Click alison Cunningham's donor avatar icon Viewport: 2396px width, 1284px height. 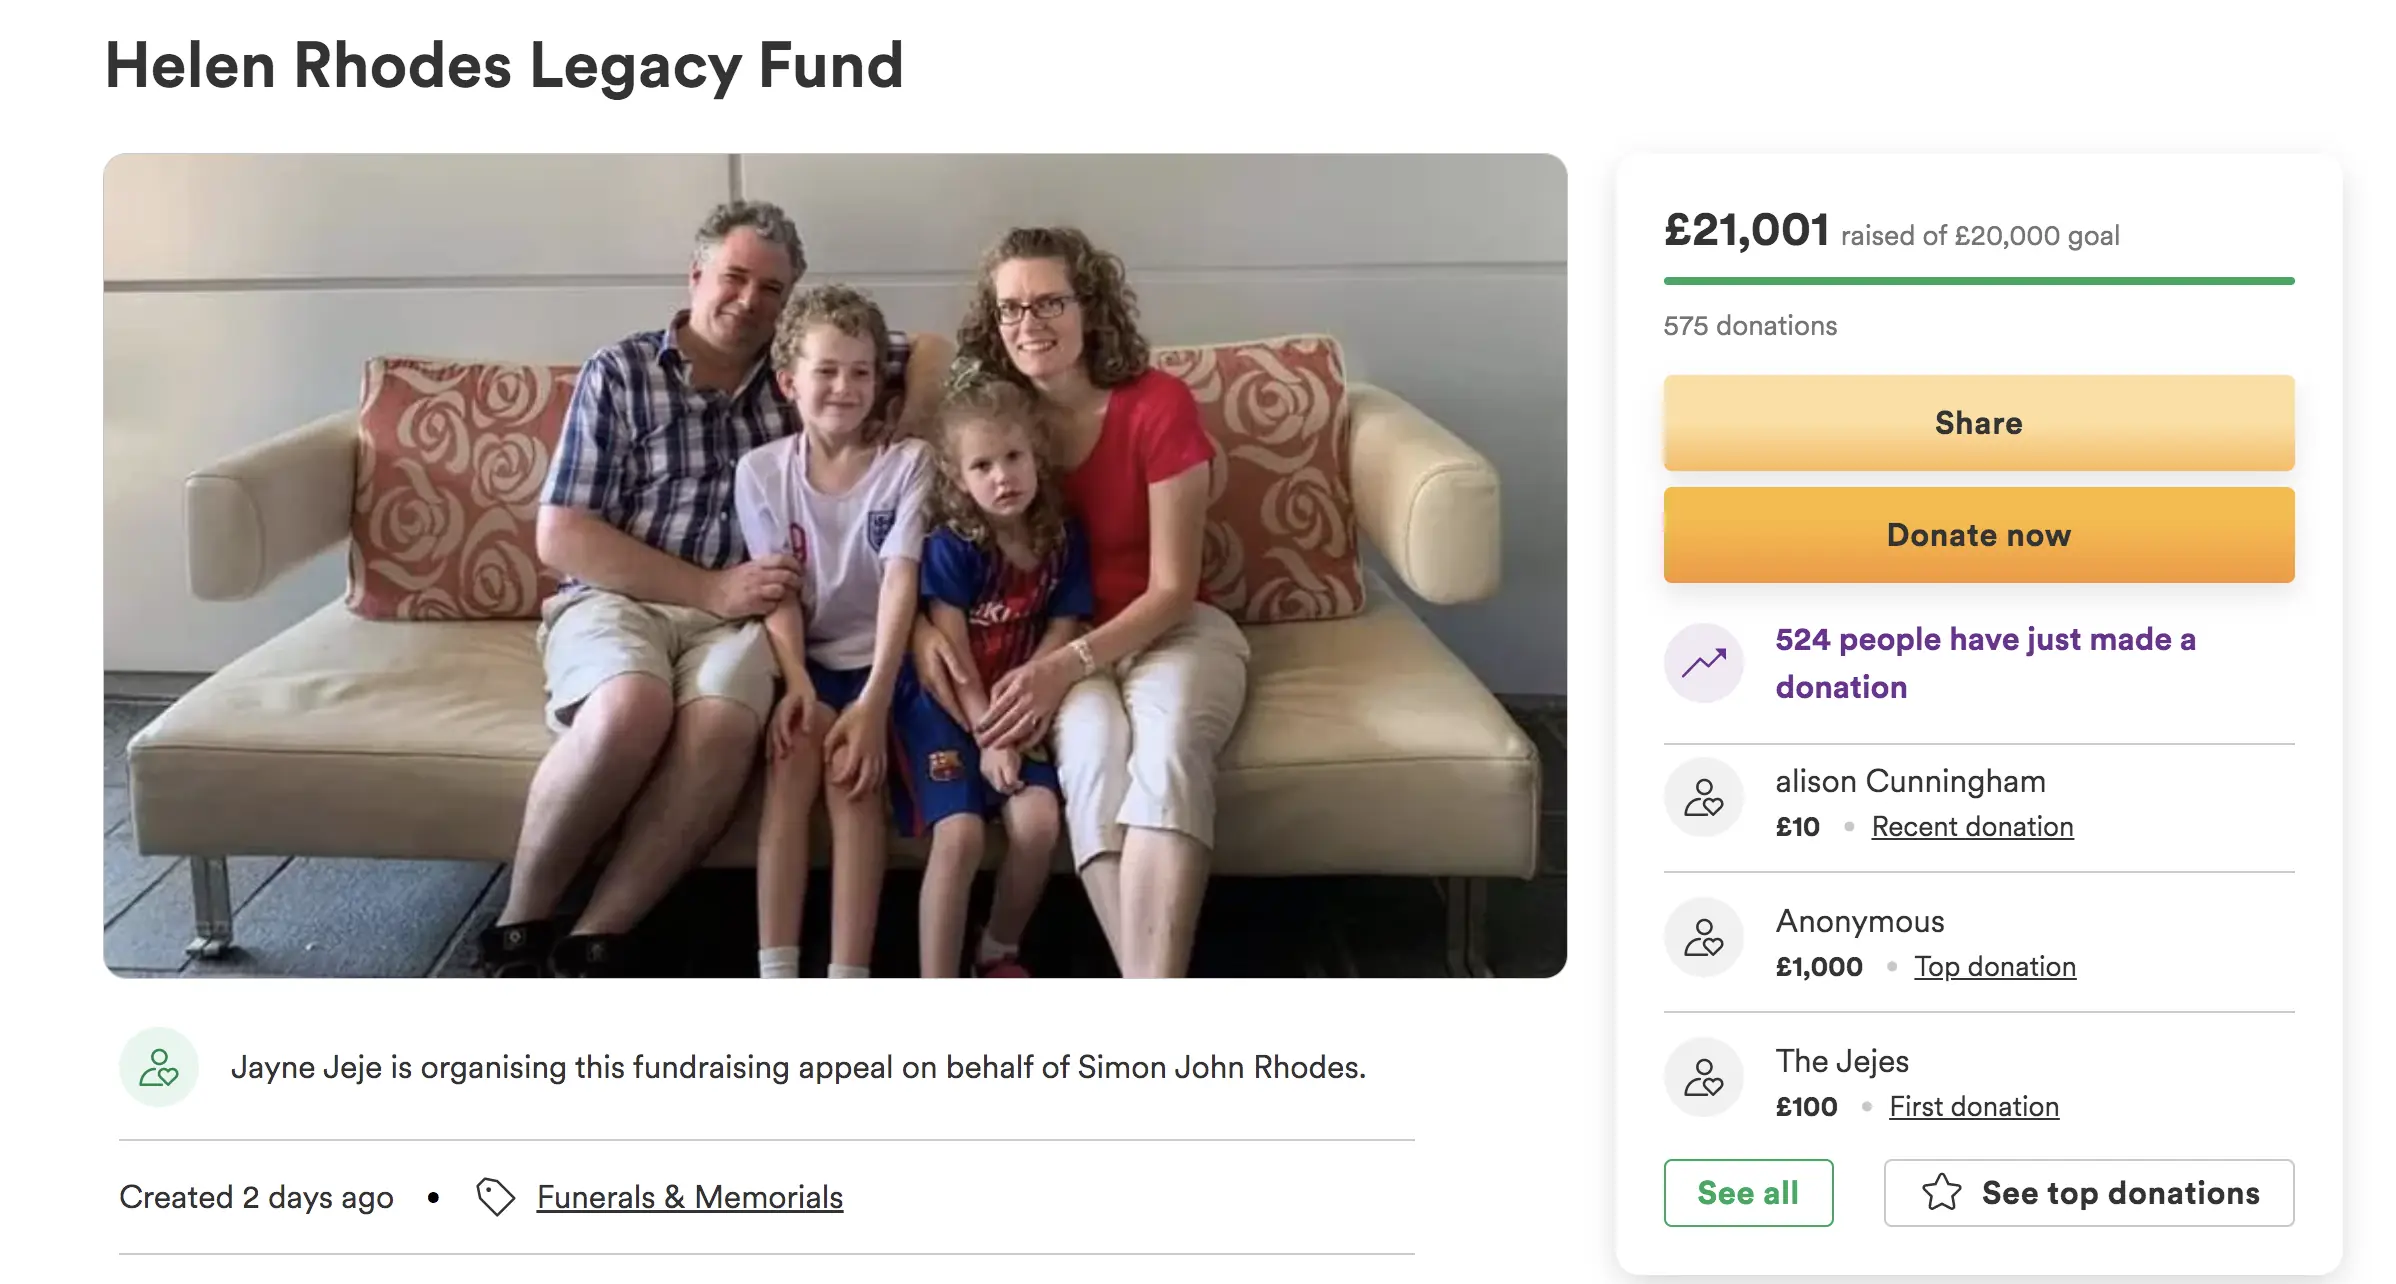click(x=1704, y=798)
